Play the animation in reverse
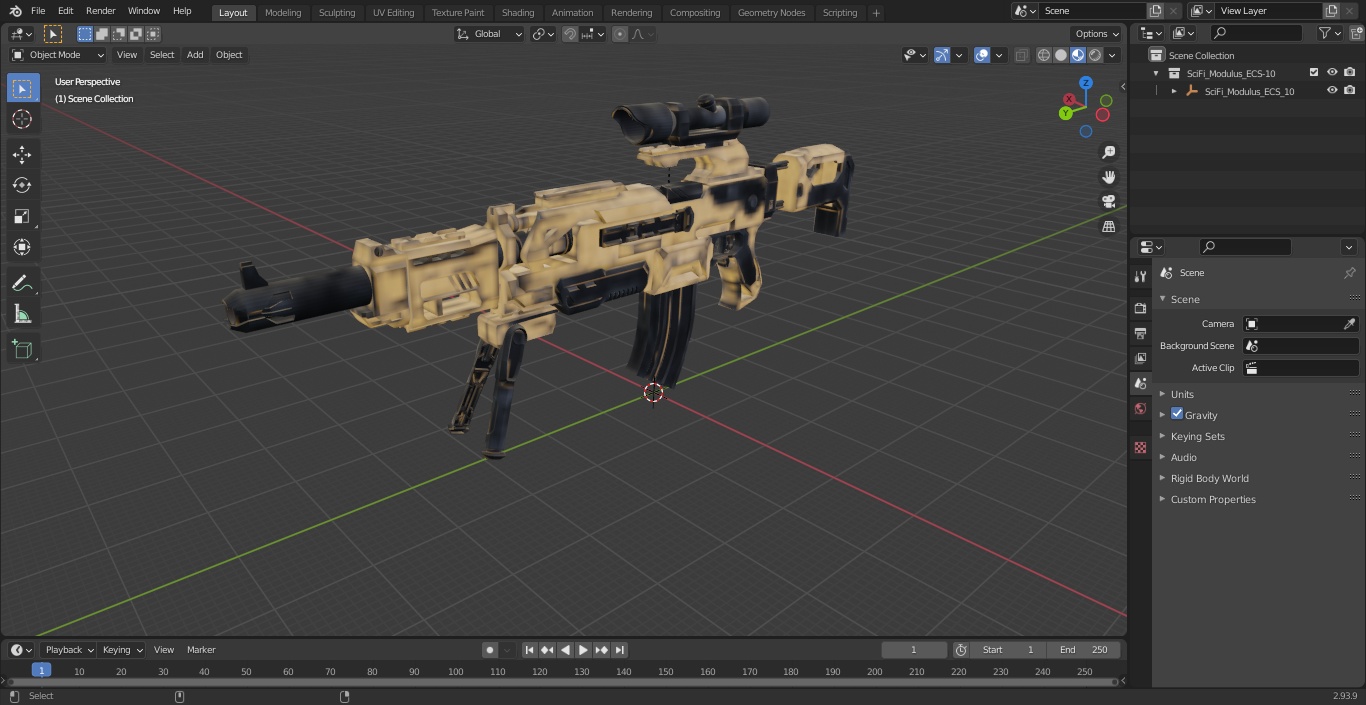 [565, 650]
